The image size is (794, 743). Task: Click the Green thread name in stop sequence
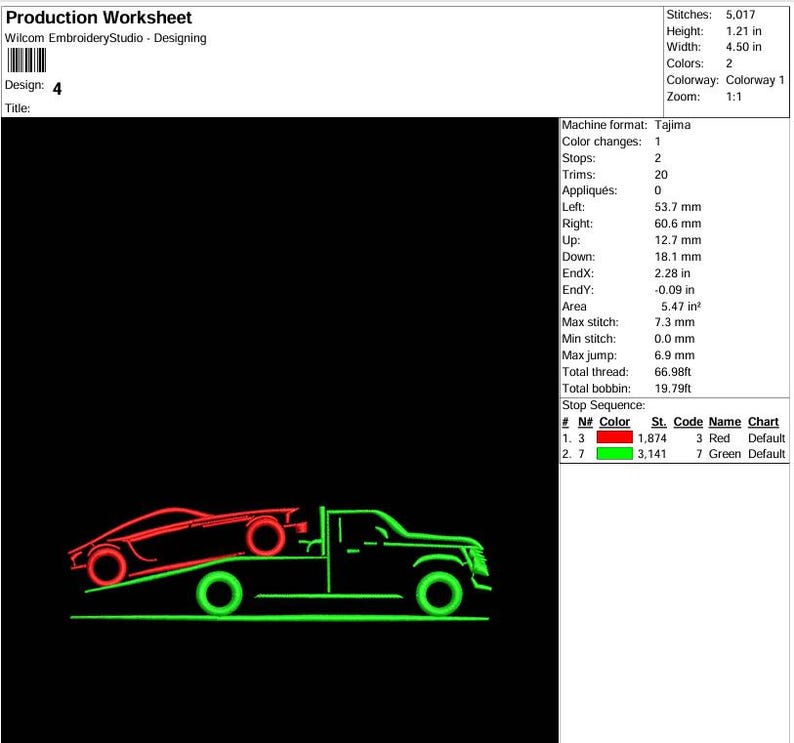tap(725, 454)
